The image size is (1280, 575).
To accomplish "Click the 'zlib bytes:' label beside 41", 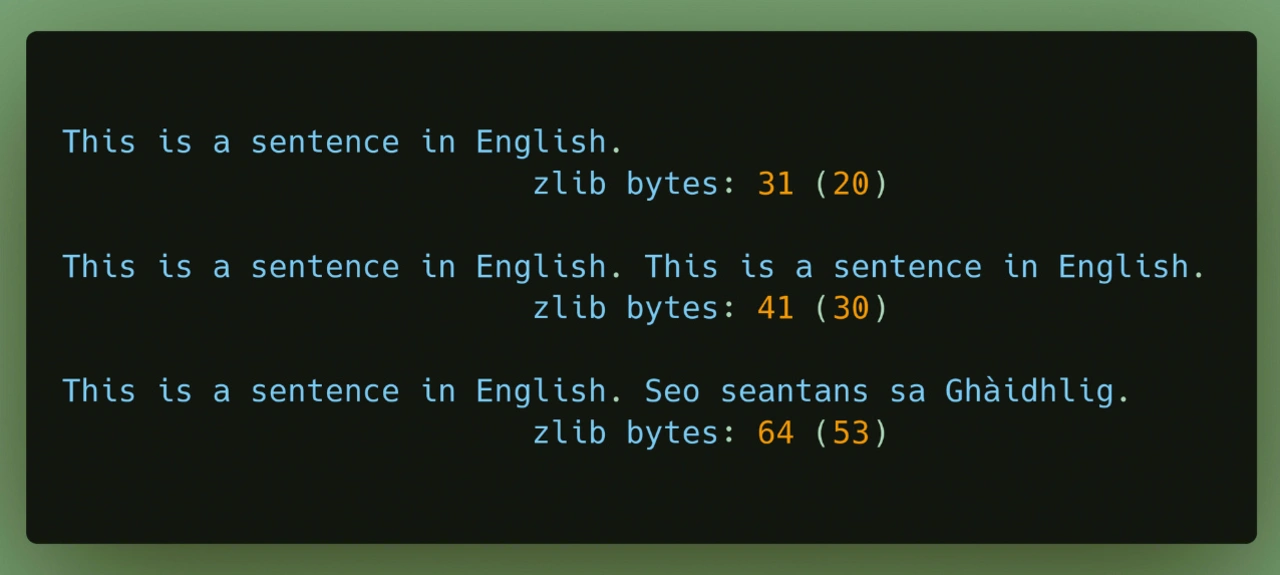I will click(636, 309).
